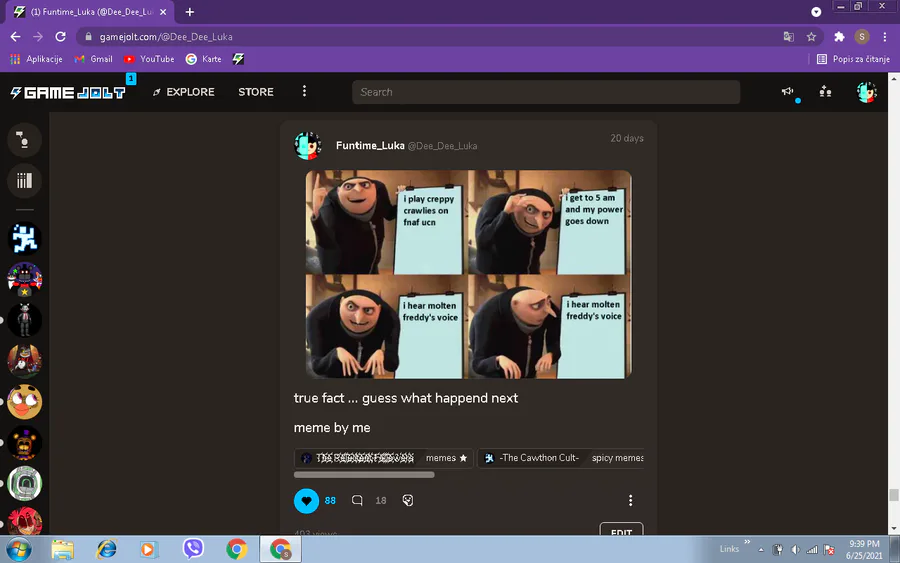Focus the Game Jolt search field
900x563 pixels.
546,92
